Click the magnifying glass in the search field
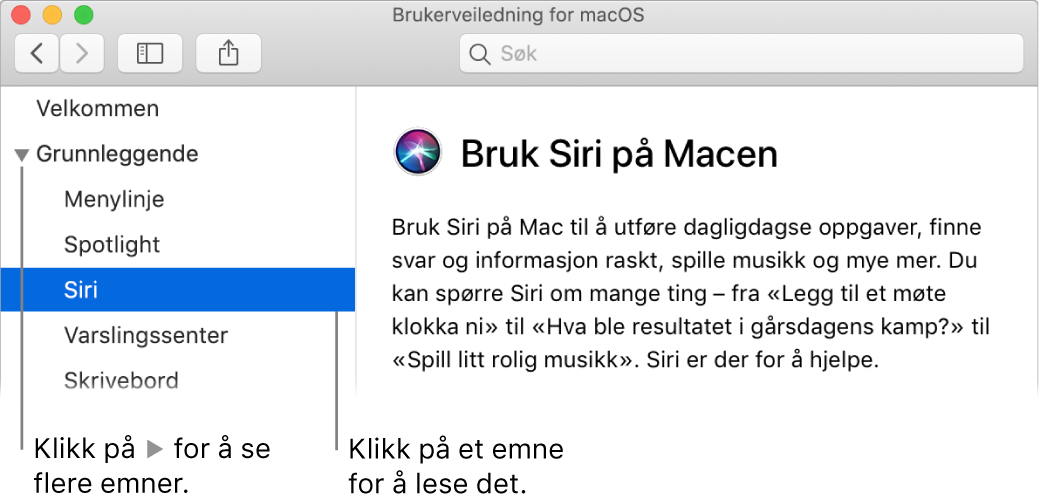The height and width of the screenshot is (503, 1040). pyautogui.click(x=479, y=54)
